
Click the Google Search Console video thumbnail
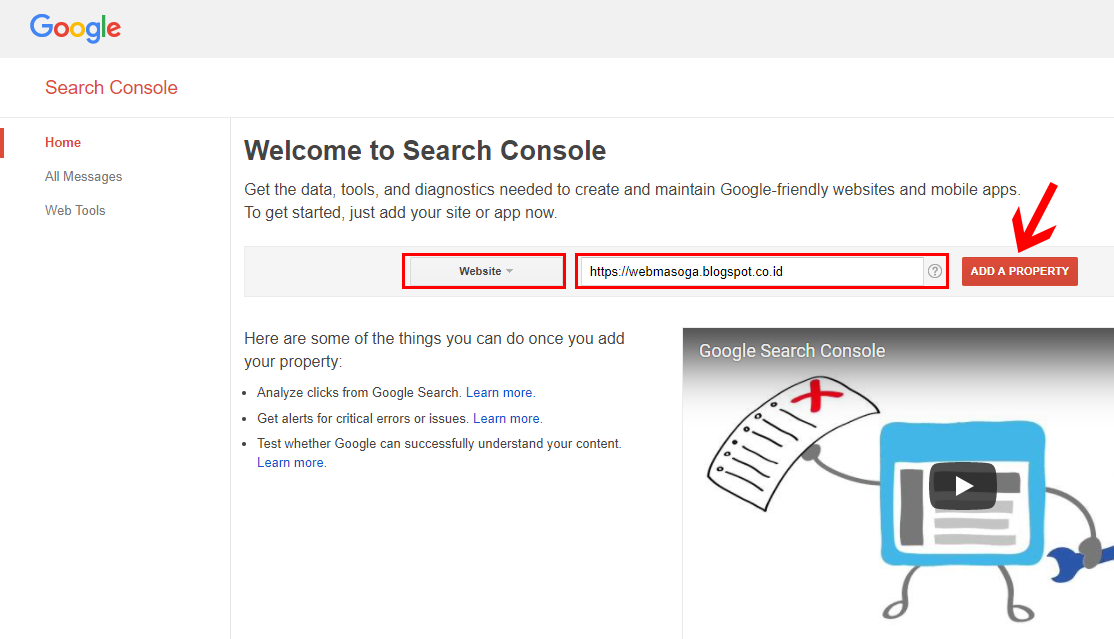[897, 480]
